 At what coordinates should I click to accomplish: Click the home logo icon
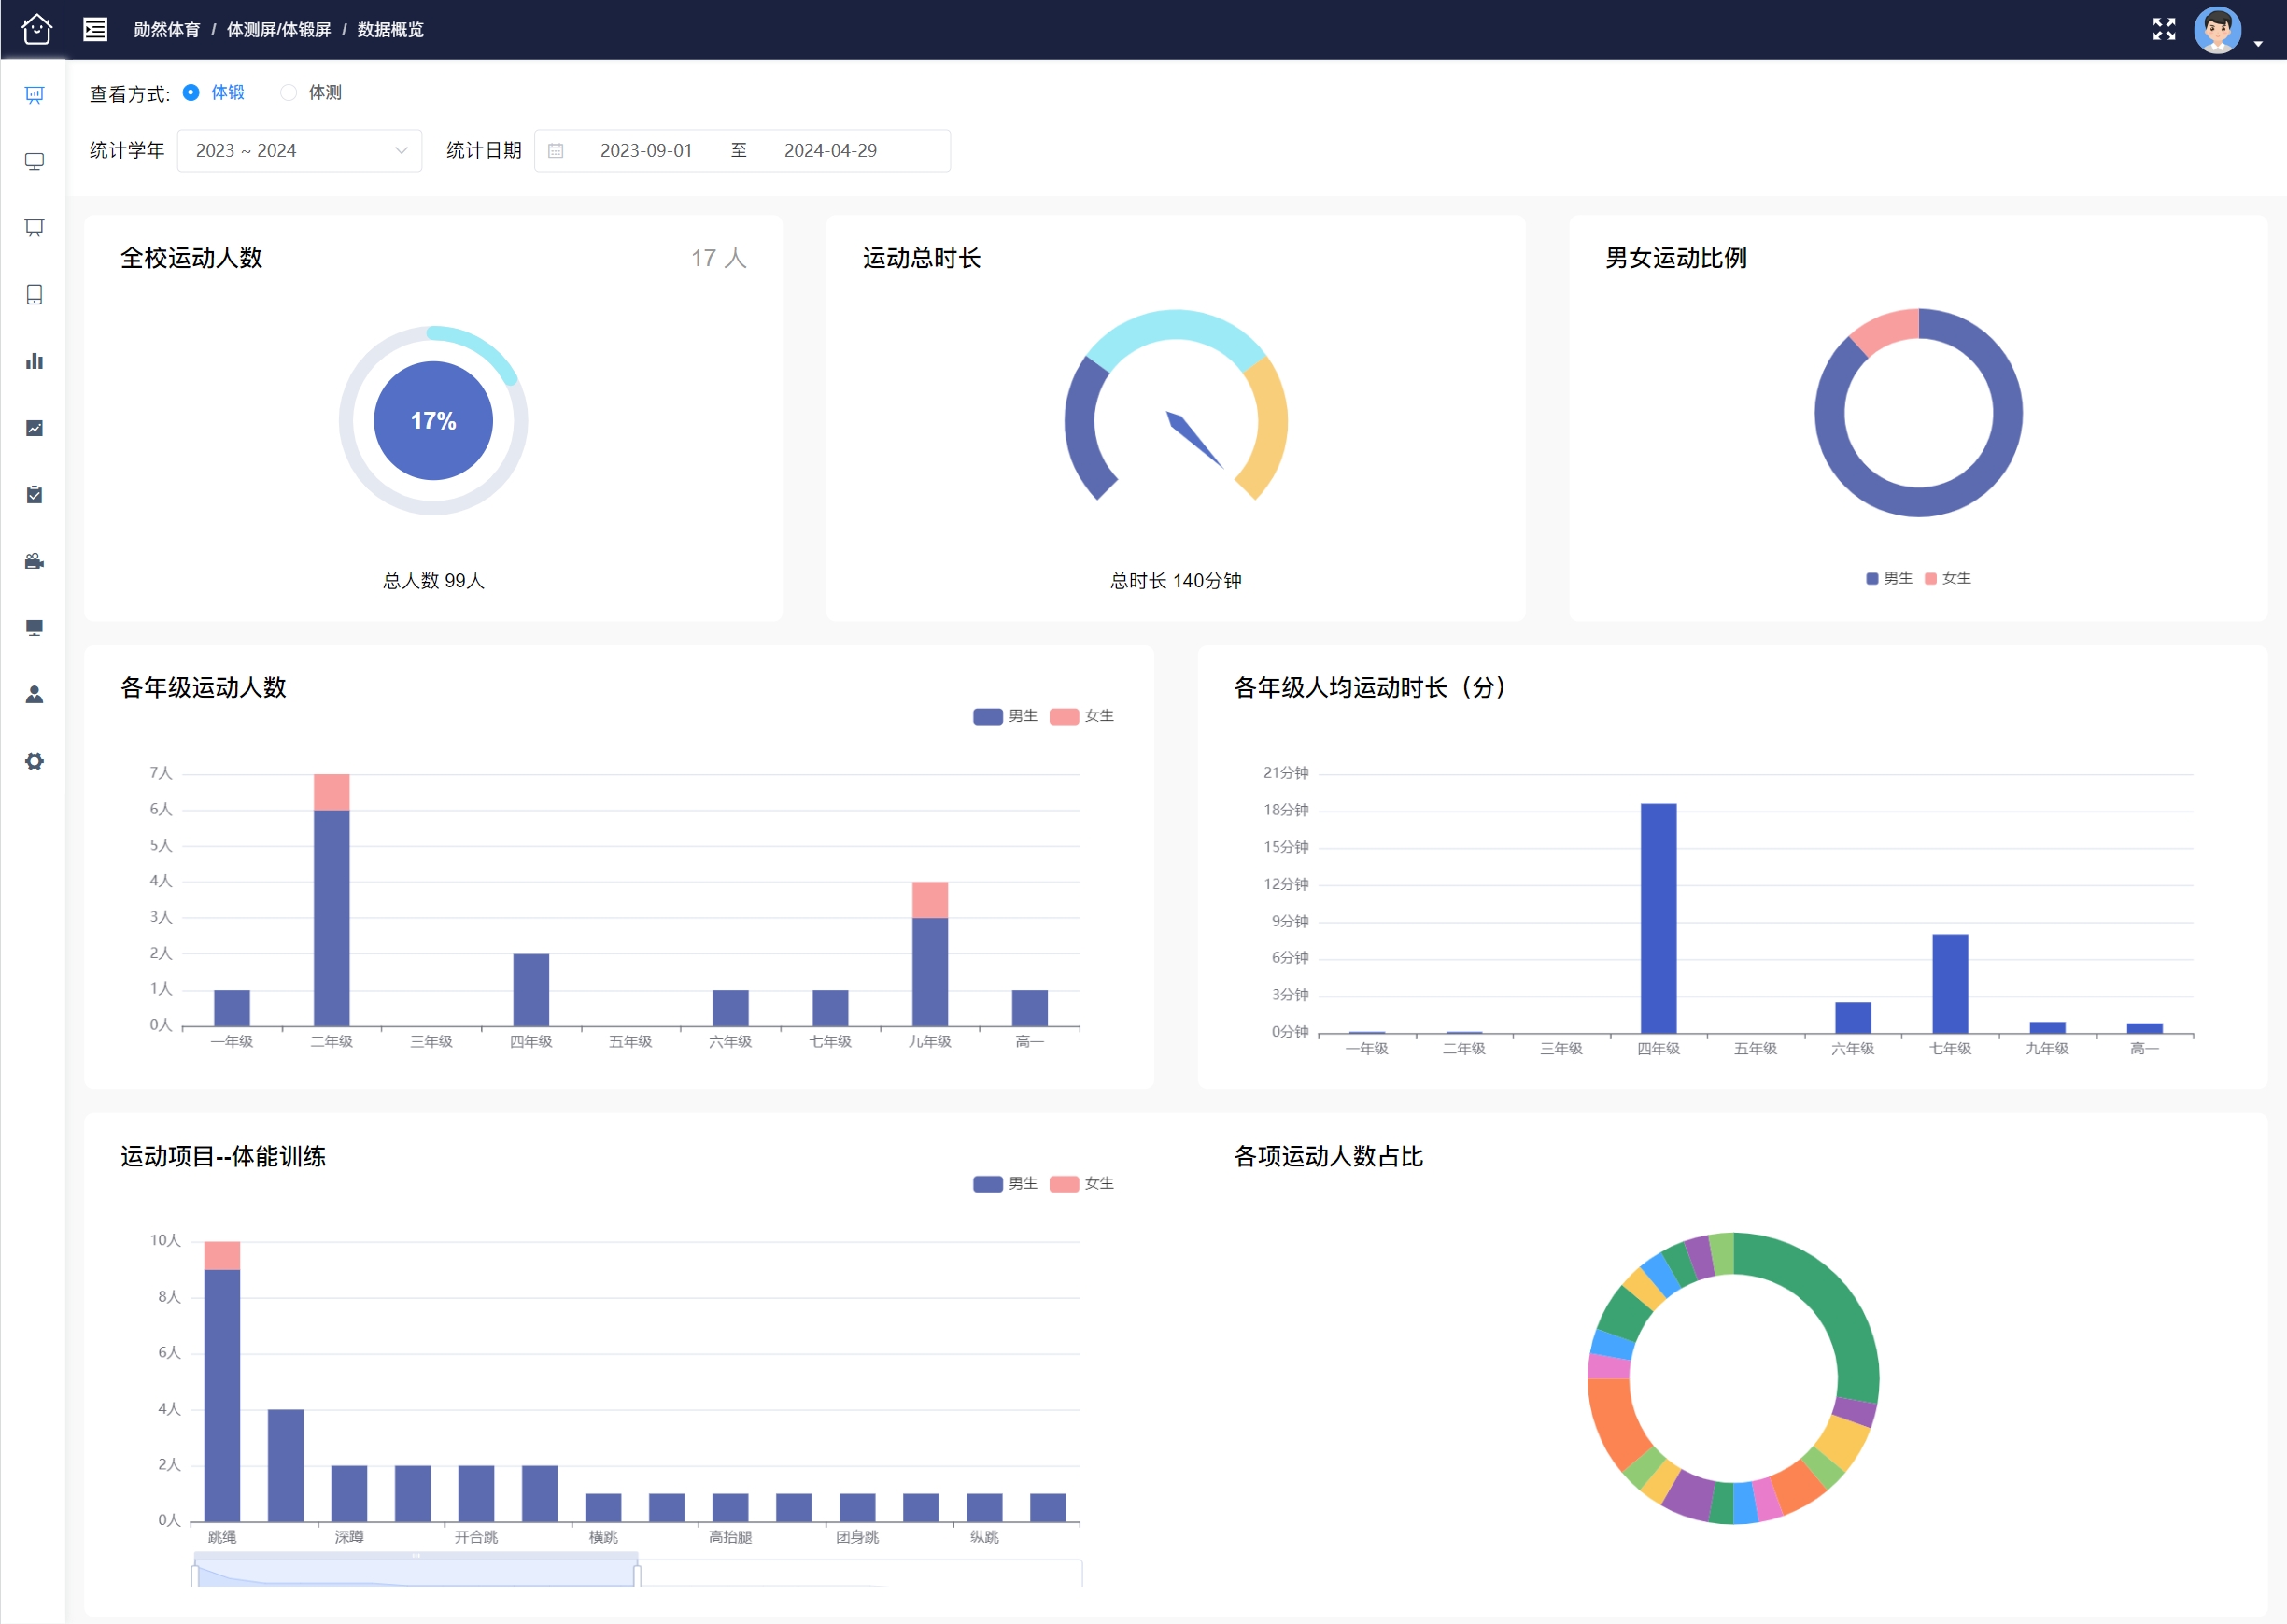coord(37,29)
